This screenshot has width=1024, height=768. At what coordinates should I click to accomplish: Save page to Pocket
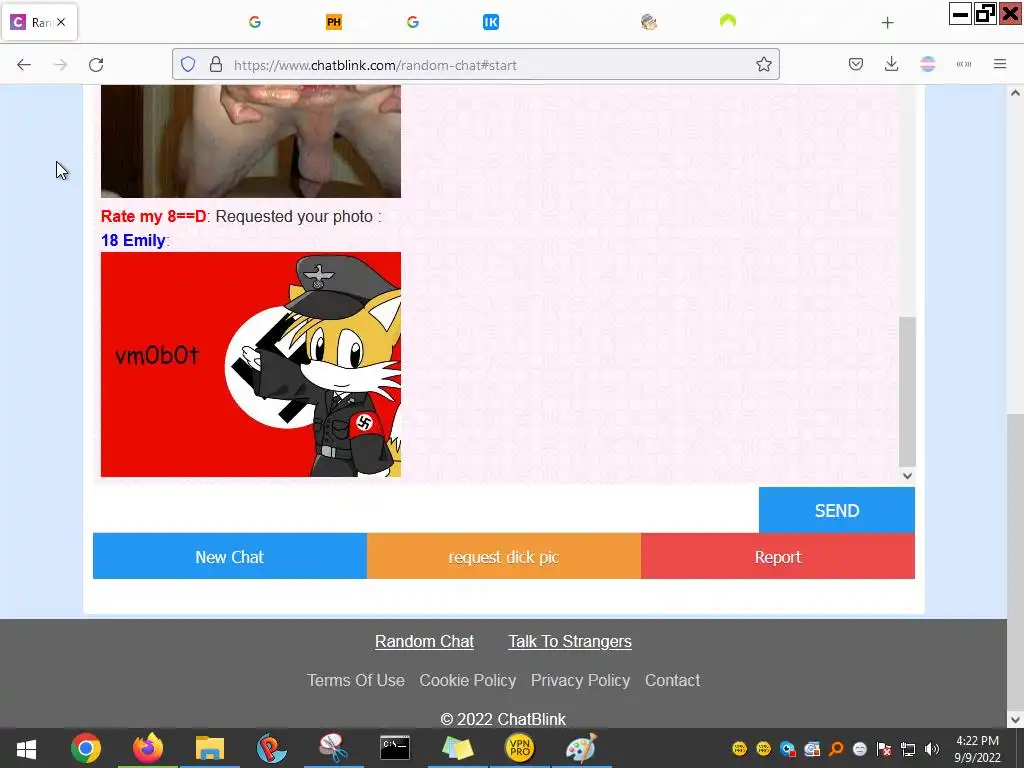tap(856, 64)
